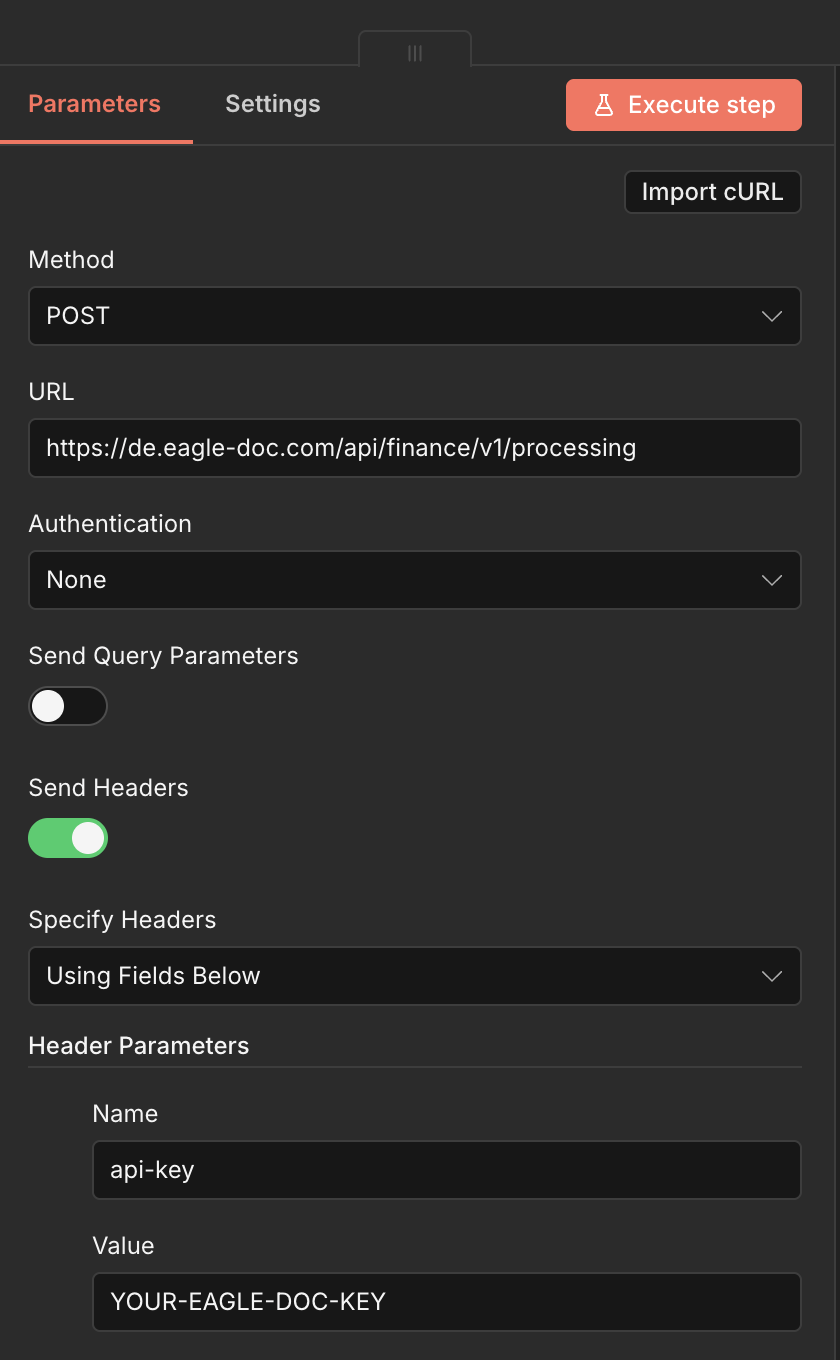The height and width of the screenshot is (1360, 840).
Task: Click the chevron on the Authentication selector
Action: [771, 580]
